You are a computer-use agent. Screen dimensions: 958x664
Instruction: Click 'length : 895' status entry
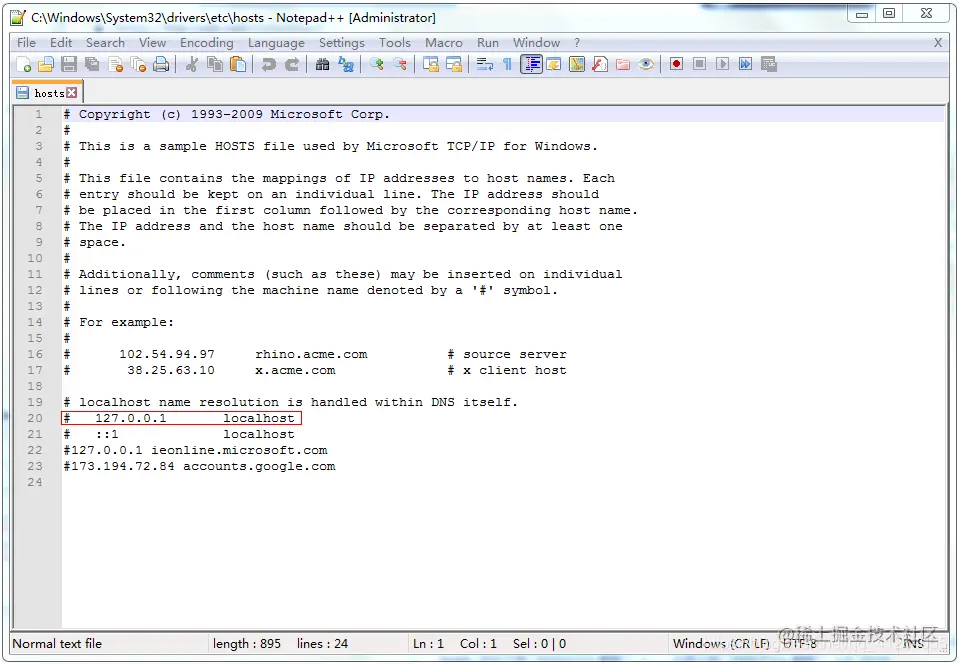(x=247, y=643)
